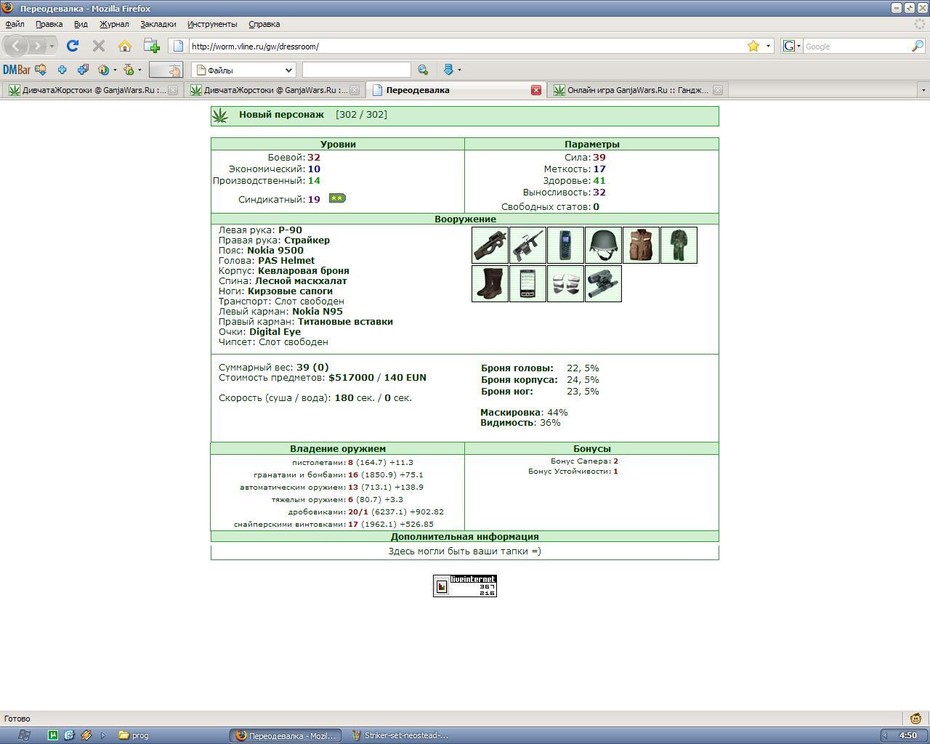Click the P-90 weapon icon
Screen dimensions: 930x744
pos(490,245)
